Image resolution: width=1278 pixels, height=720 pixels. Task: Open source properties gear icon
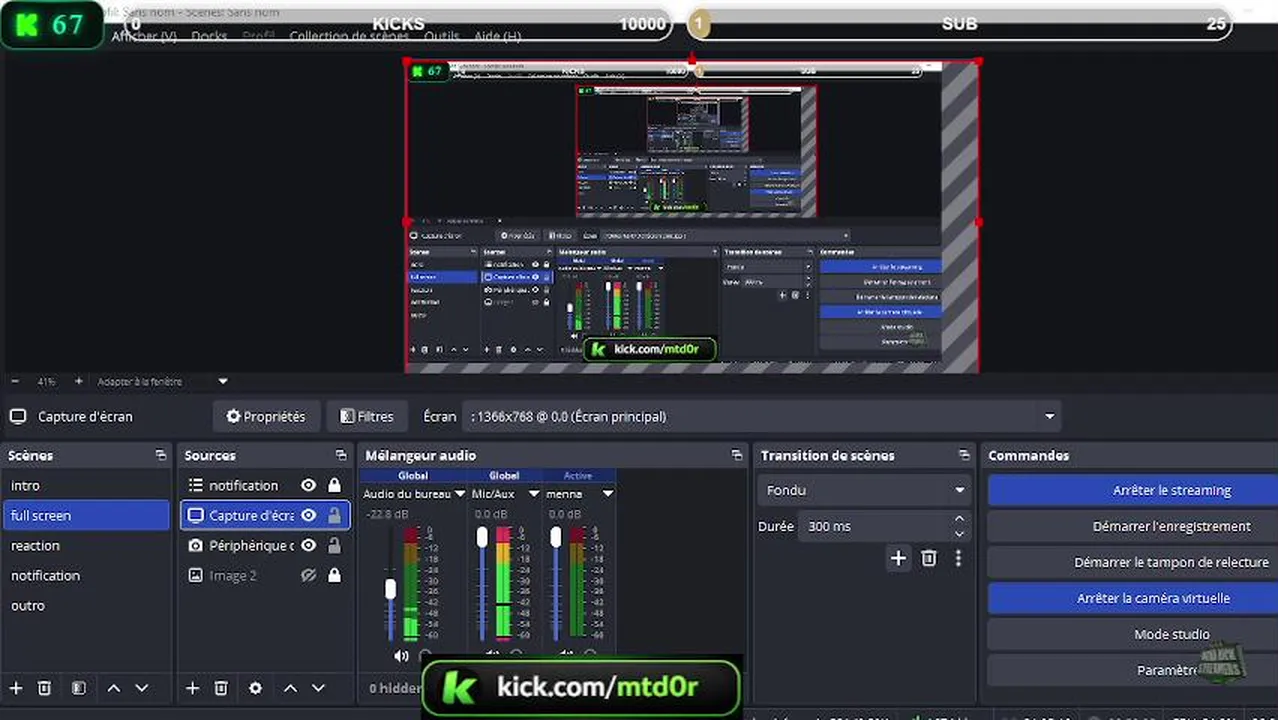pos(255,688)
